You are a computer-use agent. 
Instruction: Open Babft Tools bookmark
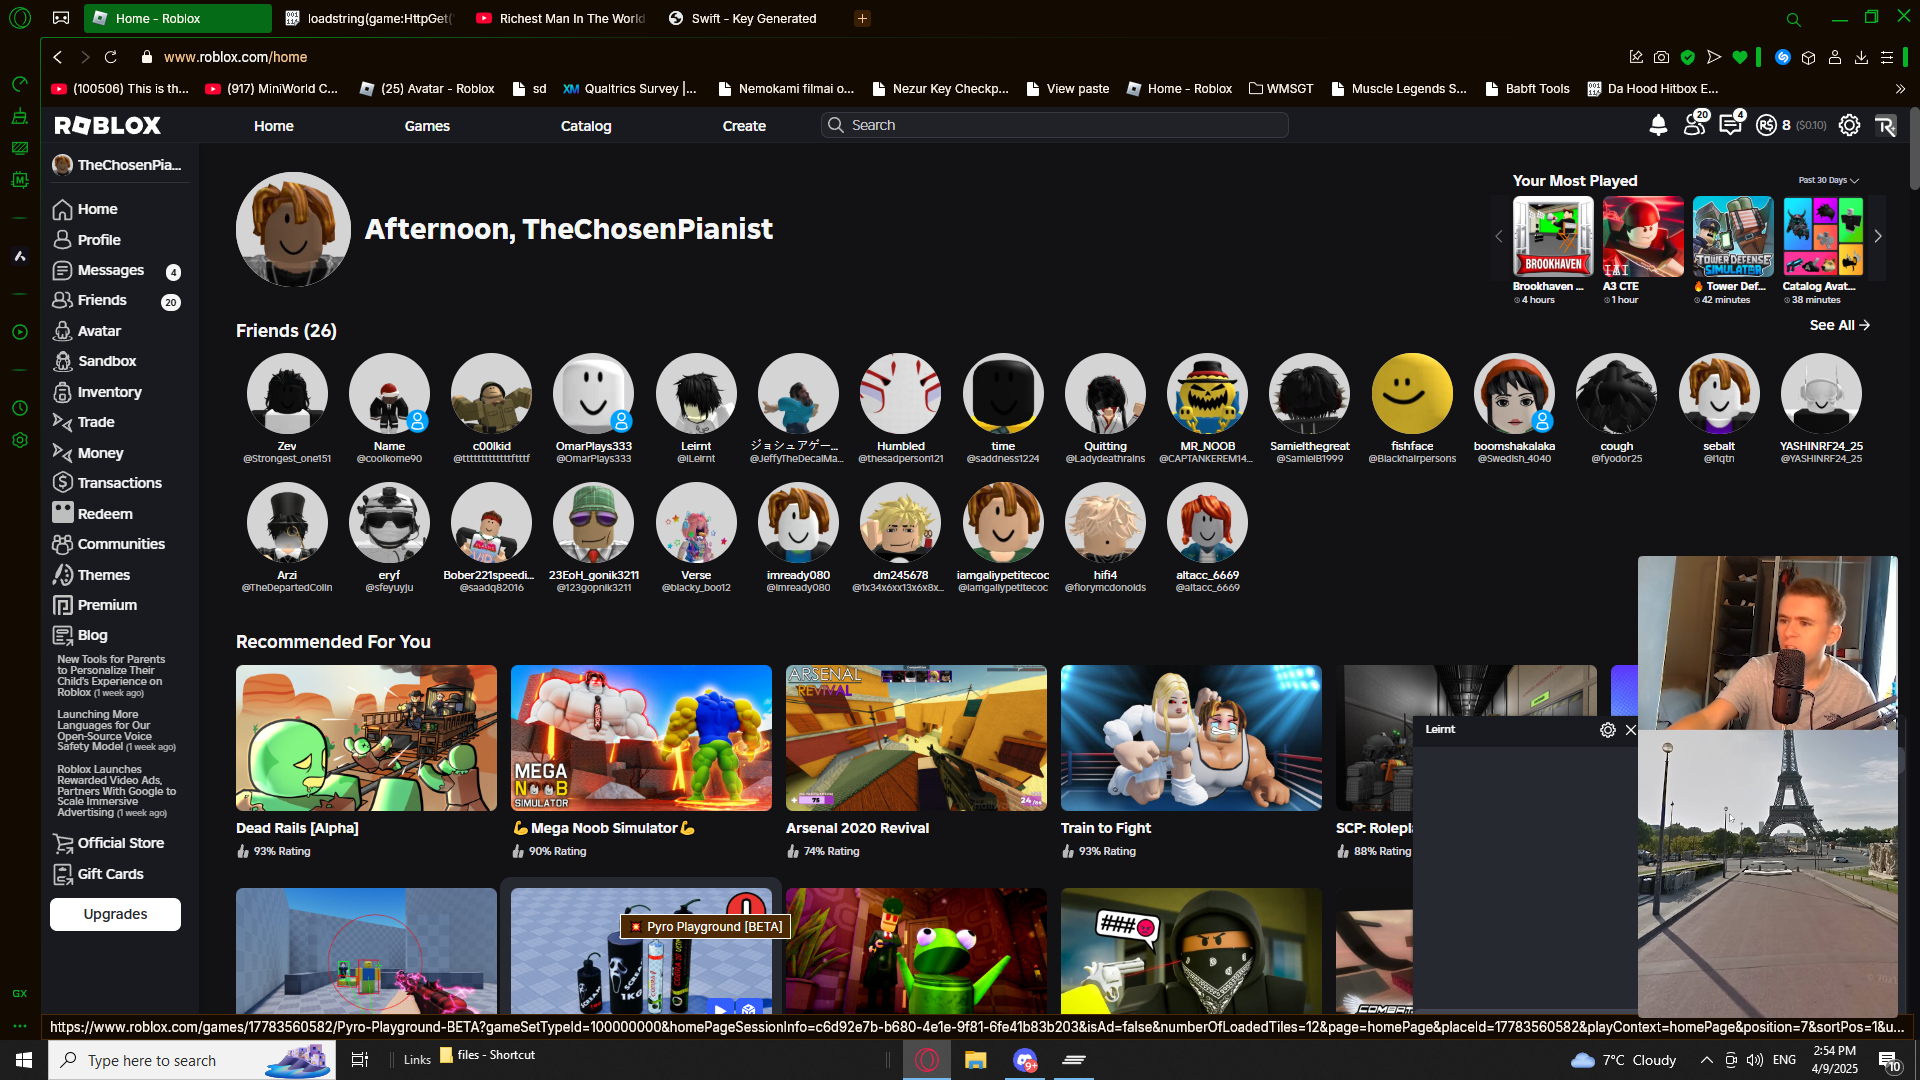[1527, 89]
